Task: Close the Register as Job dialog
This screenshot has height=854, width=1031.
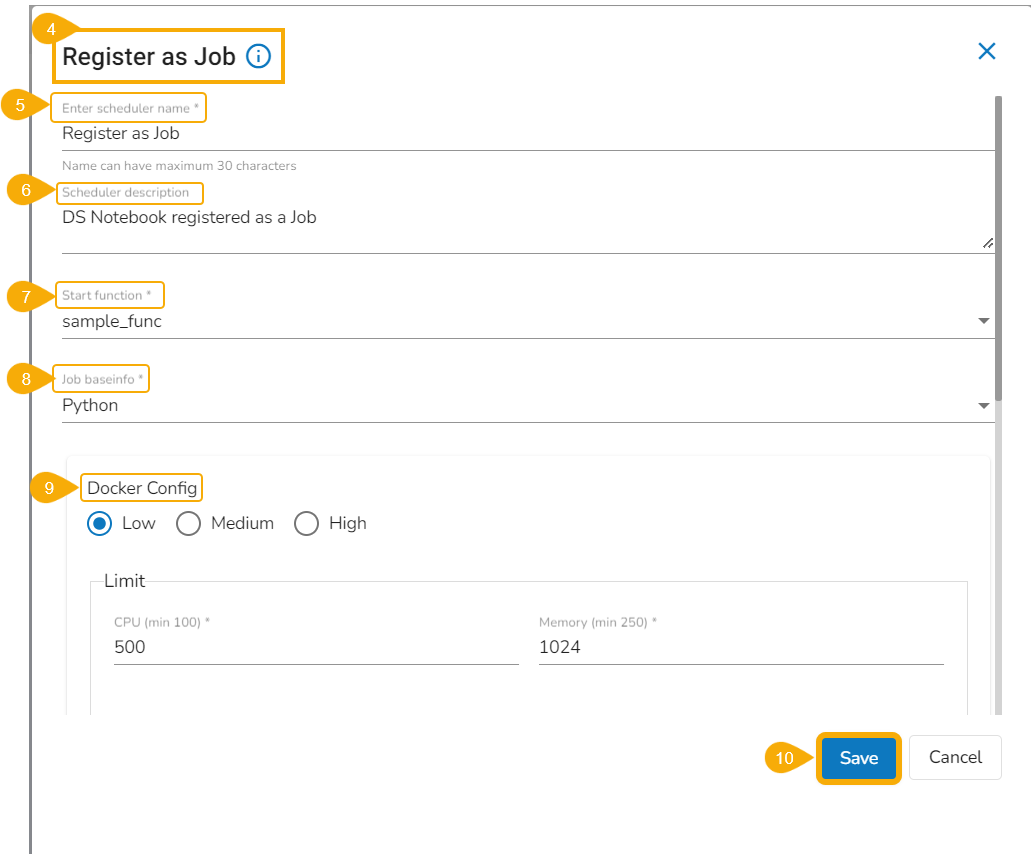Action: pos(987,52)
